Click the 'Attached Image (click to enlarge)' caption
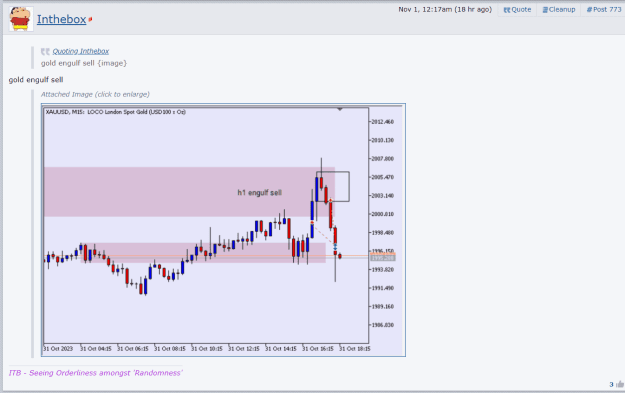 (95, 94)
